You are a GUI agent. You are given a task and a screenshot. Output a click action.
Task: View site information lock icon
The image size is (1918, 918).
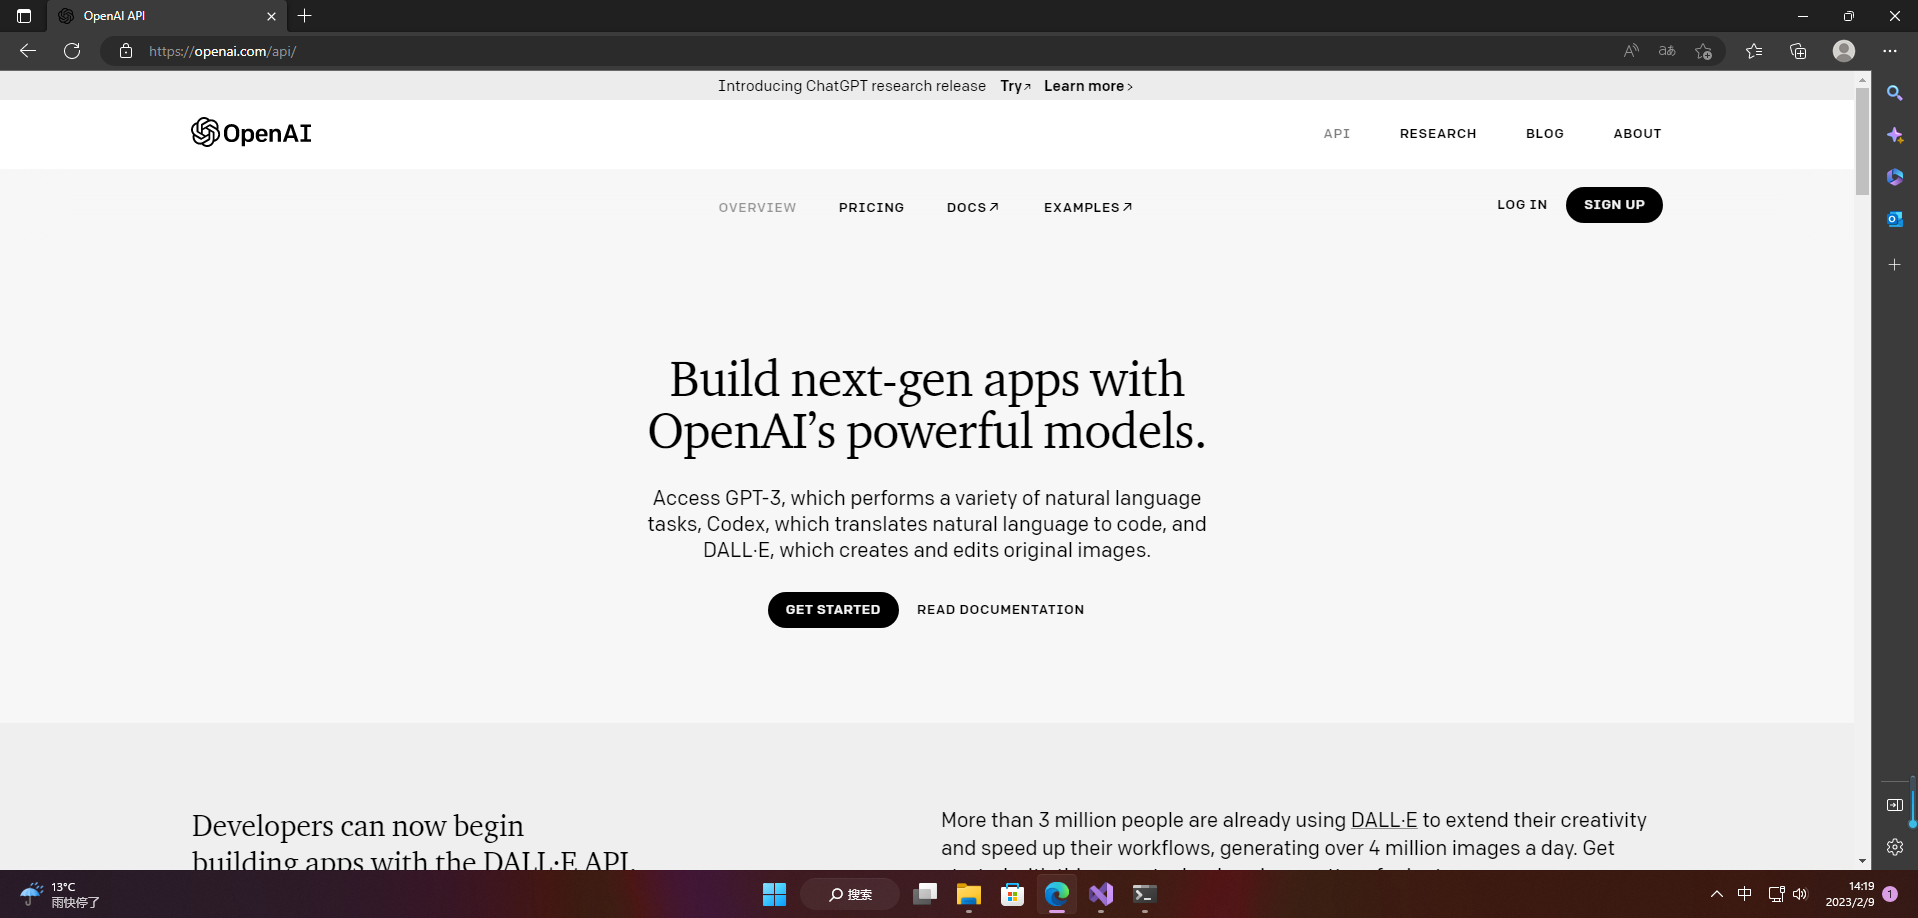126,51
